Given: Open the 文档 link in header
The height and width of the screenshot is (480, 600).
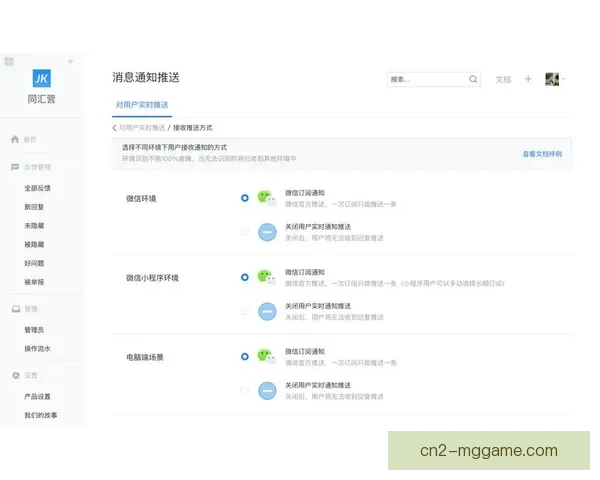Looking at the screenshot, I should coord(503,80).
